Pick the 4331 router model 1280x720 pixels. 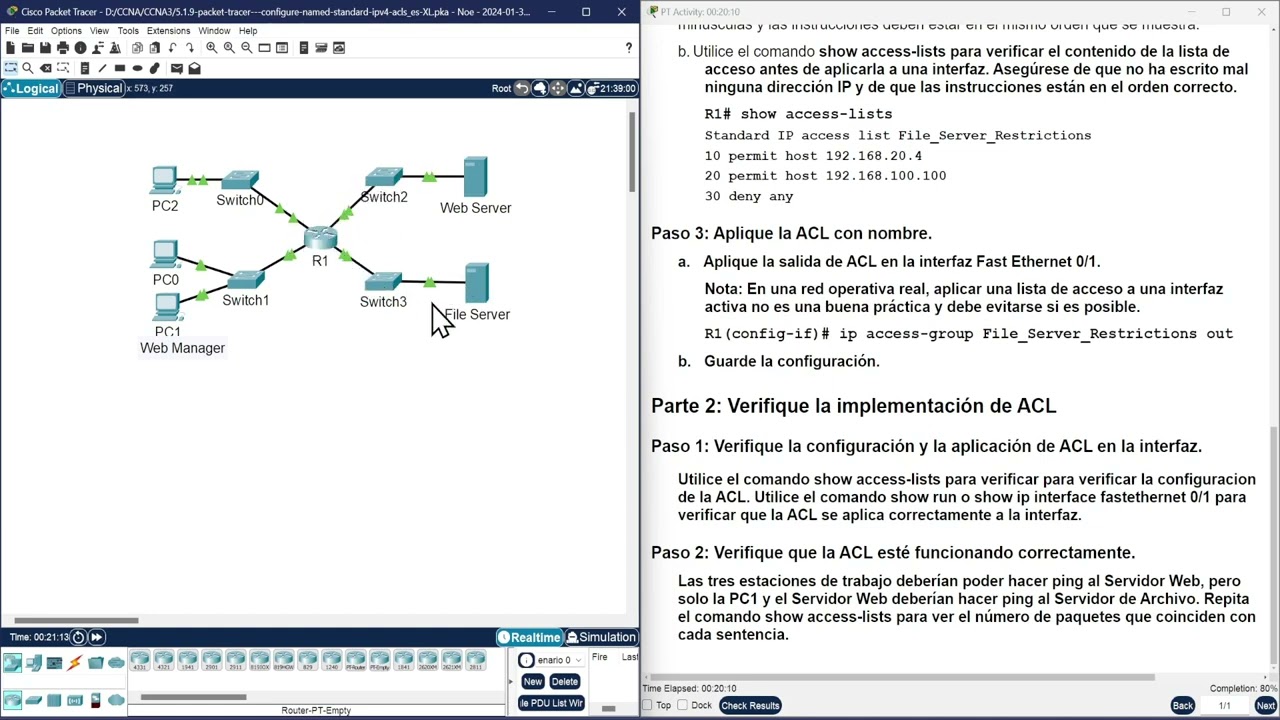click(140, 661)
